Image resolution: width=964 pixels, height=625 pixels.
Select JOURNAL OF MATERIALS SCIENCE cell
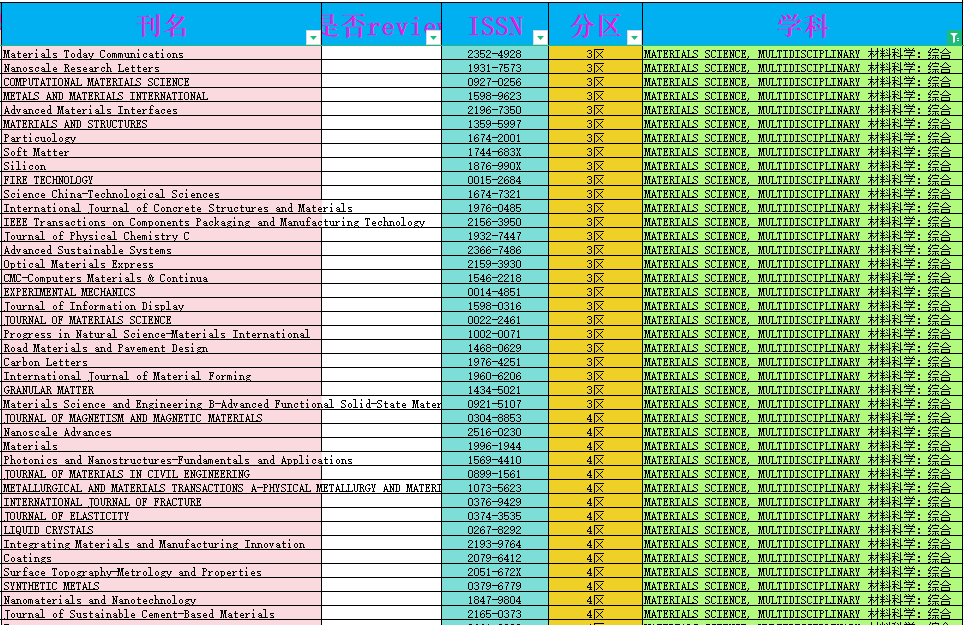pos(161,320)
